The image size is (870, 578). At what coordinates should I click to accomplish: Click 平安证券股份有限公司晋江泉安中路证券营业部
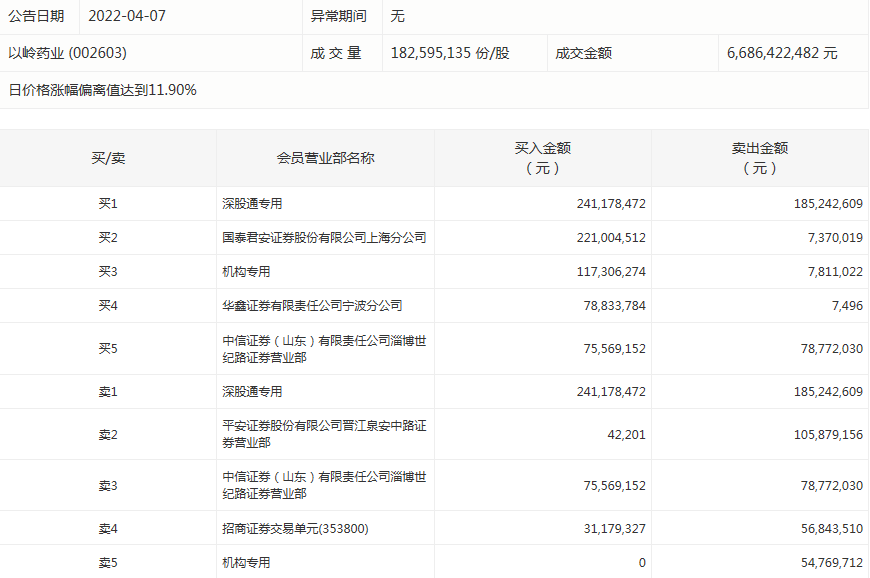[x=324, y=434]
